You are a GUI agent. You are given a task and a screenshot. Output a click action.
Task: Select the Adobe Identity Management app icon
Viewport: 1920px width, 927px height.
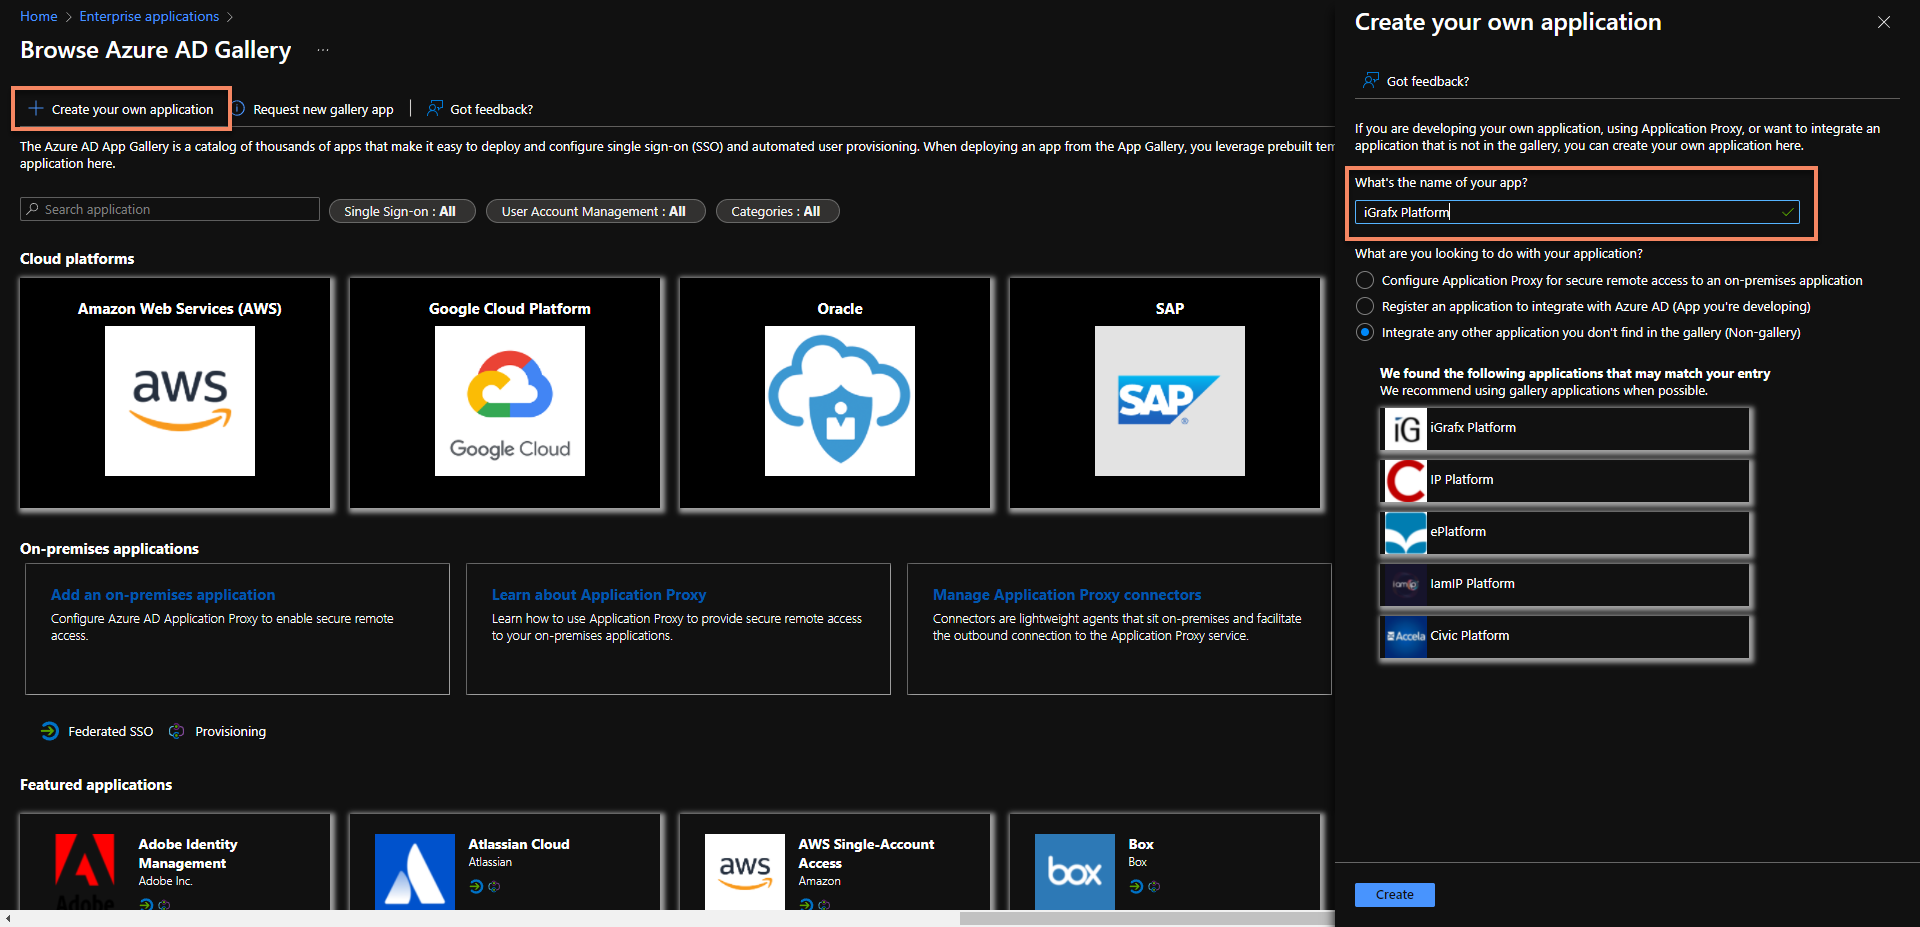pos(85,870)
